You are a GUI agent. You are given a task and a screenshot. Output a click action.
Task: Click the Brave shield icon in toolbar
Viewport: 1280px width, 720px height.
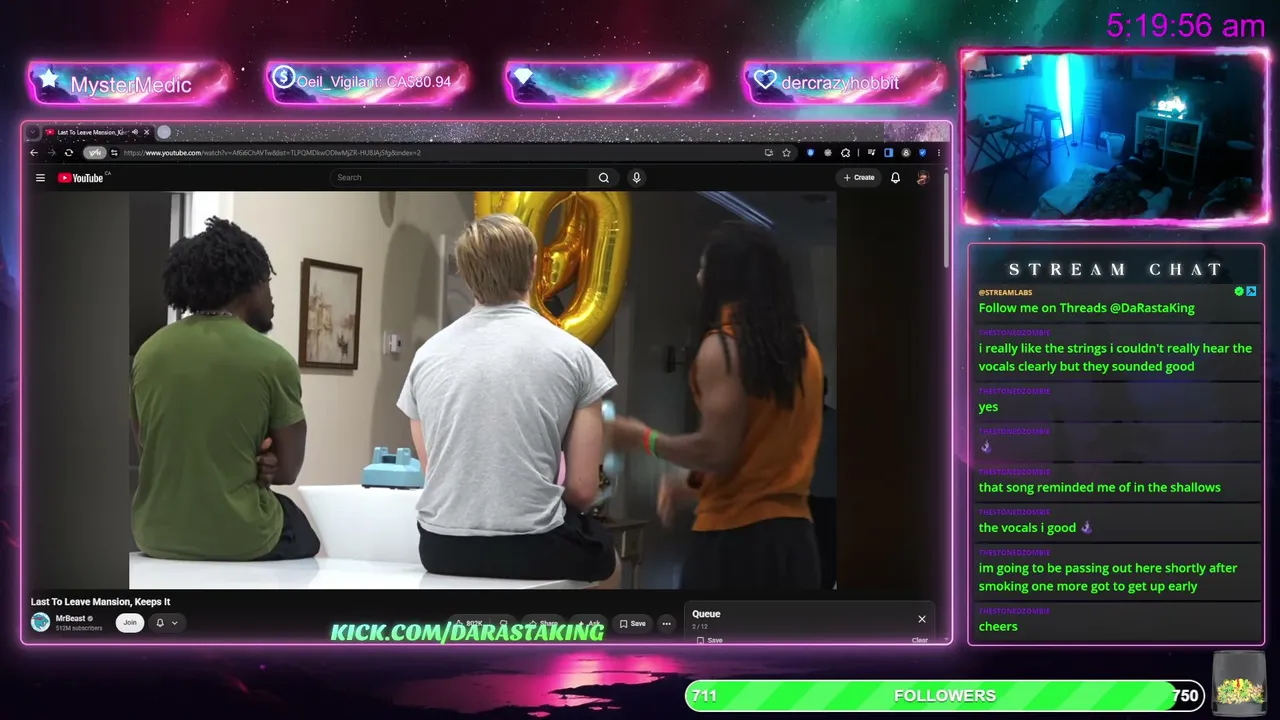810,153
